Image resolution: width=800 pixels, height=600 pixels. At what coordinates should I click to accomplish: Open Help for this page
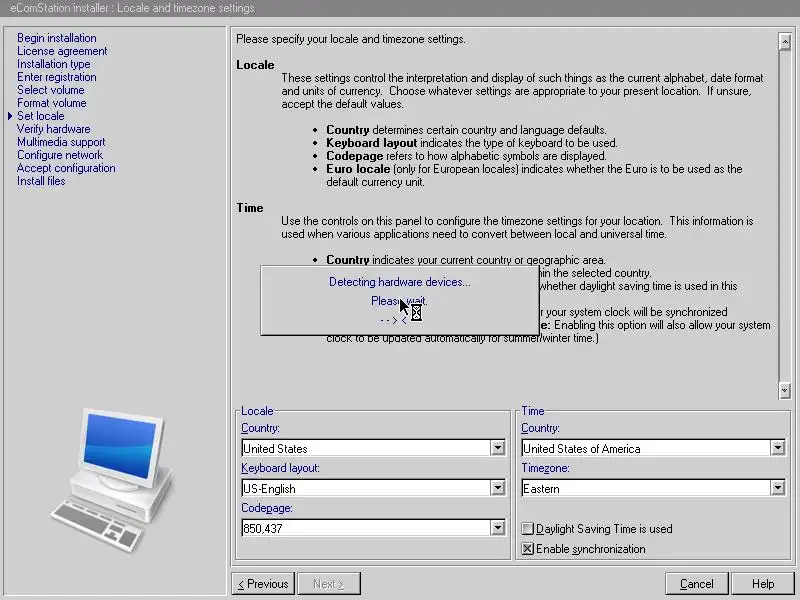tap(763, 584)
